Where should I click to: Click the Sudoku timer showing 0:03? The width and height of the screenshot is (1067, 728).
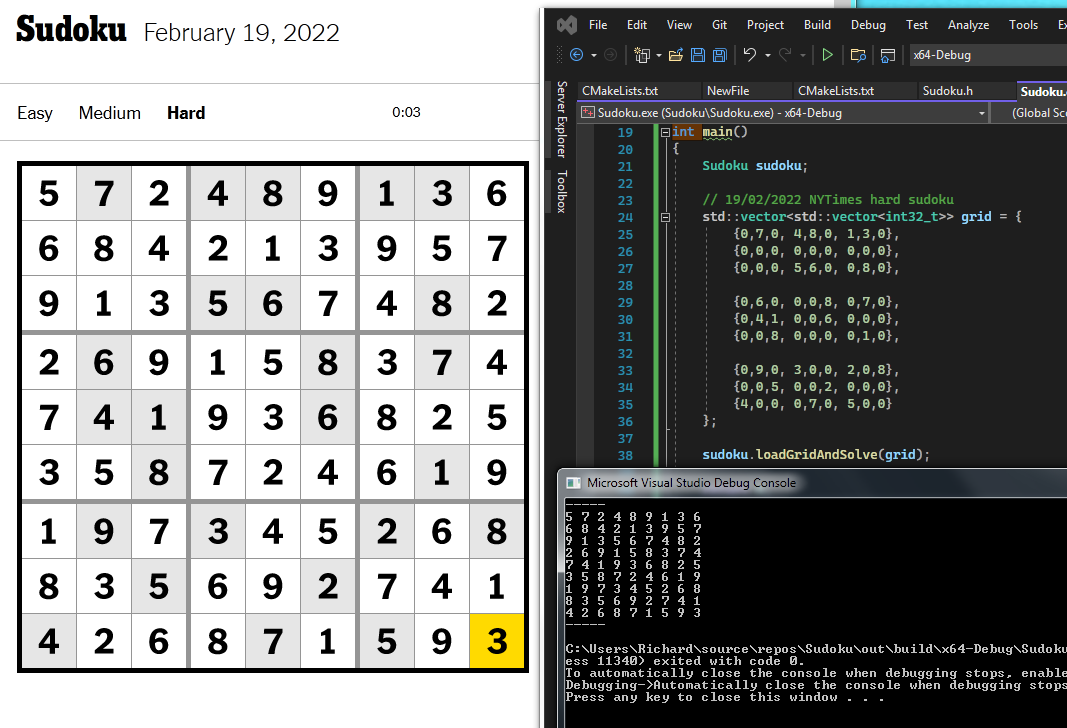[x=406, y=112]
